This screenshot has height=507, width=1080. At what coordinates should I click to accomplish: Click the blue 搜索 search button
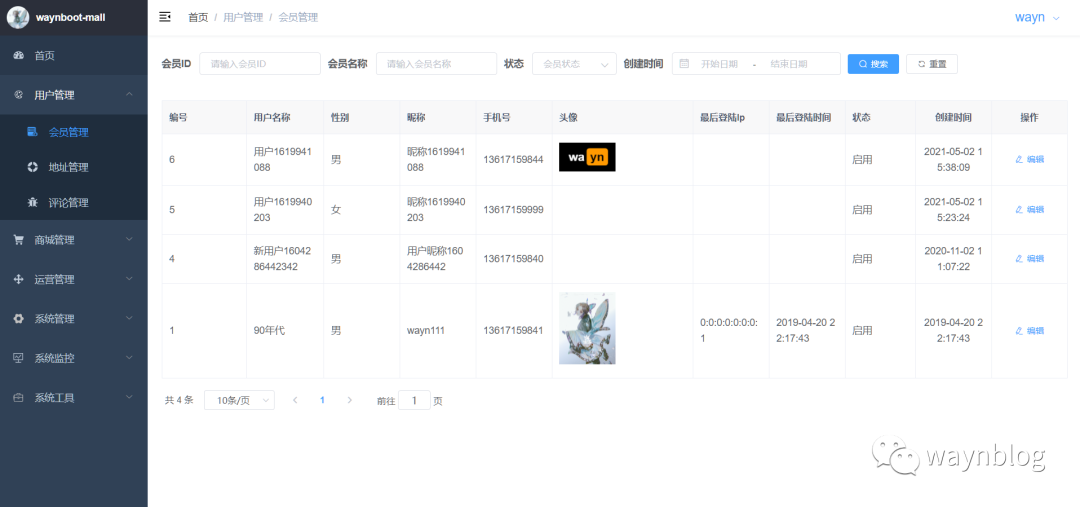(x=873, y=64)
